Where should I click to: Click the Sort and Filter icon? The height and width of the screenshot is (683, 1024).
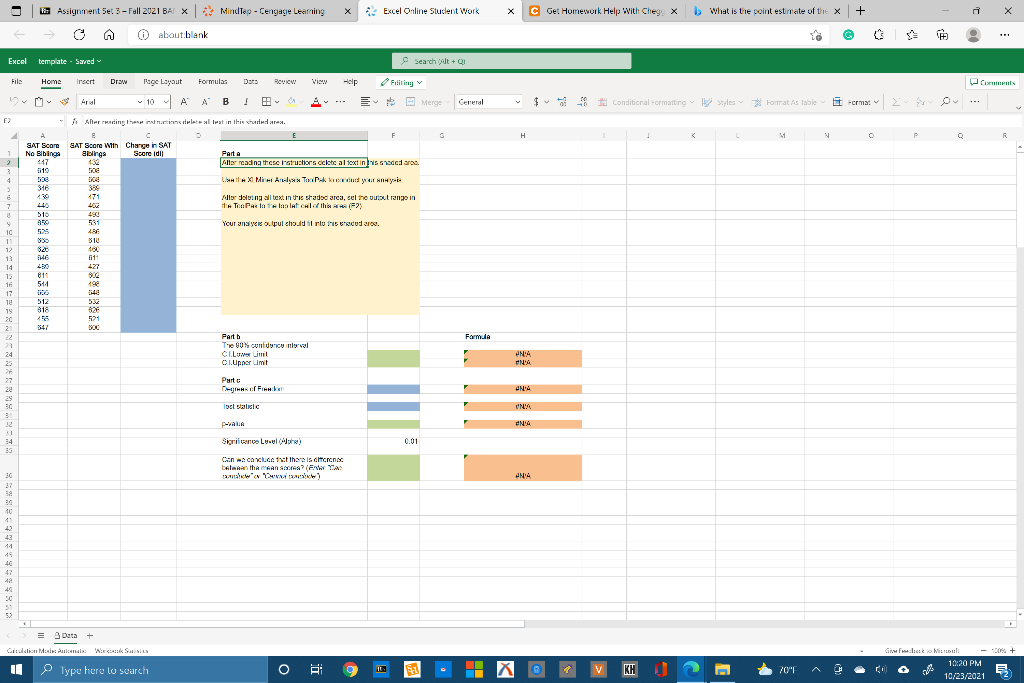920,102
